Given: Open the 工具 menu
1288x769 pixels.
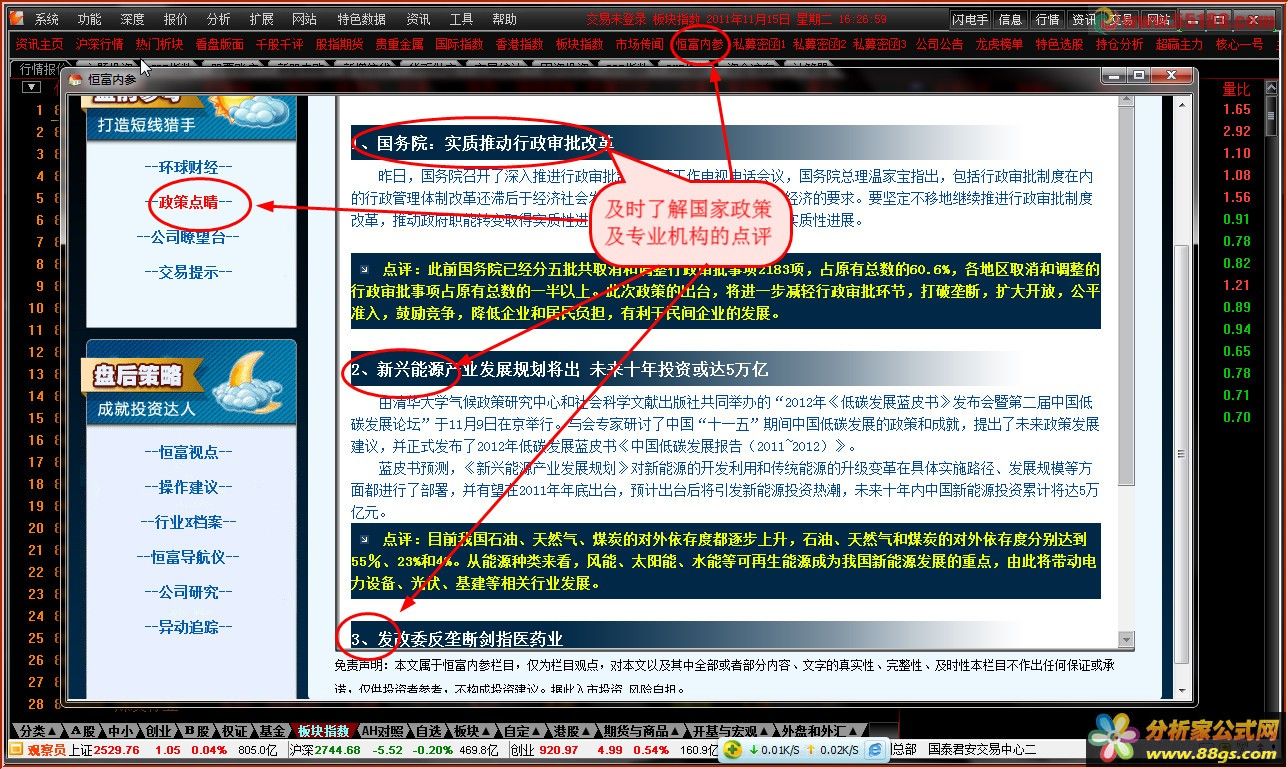Looking at the screenshot, I should (461, 19).
